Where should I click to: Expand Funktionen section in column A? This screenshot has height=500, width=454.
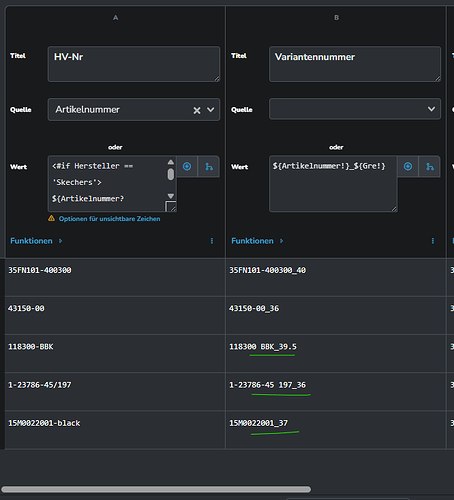coord(36,241)
